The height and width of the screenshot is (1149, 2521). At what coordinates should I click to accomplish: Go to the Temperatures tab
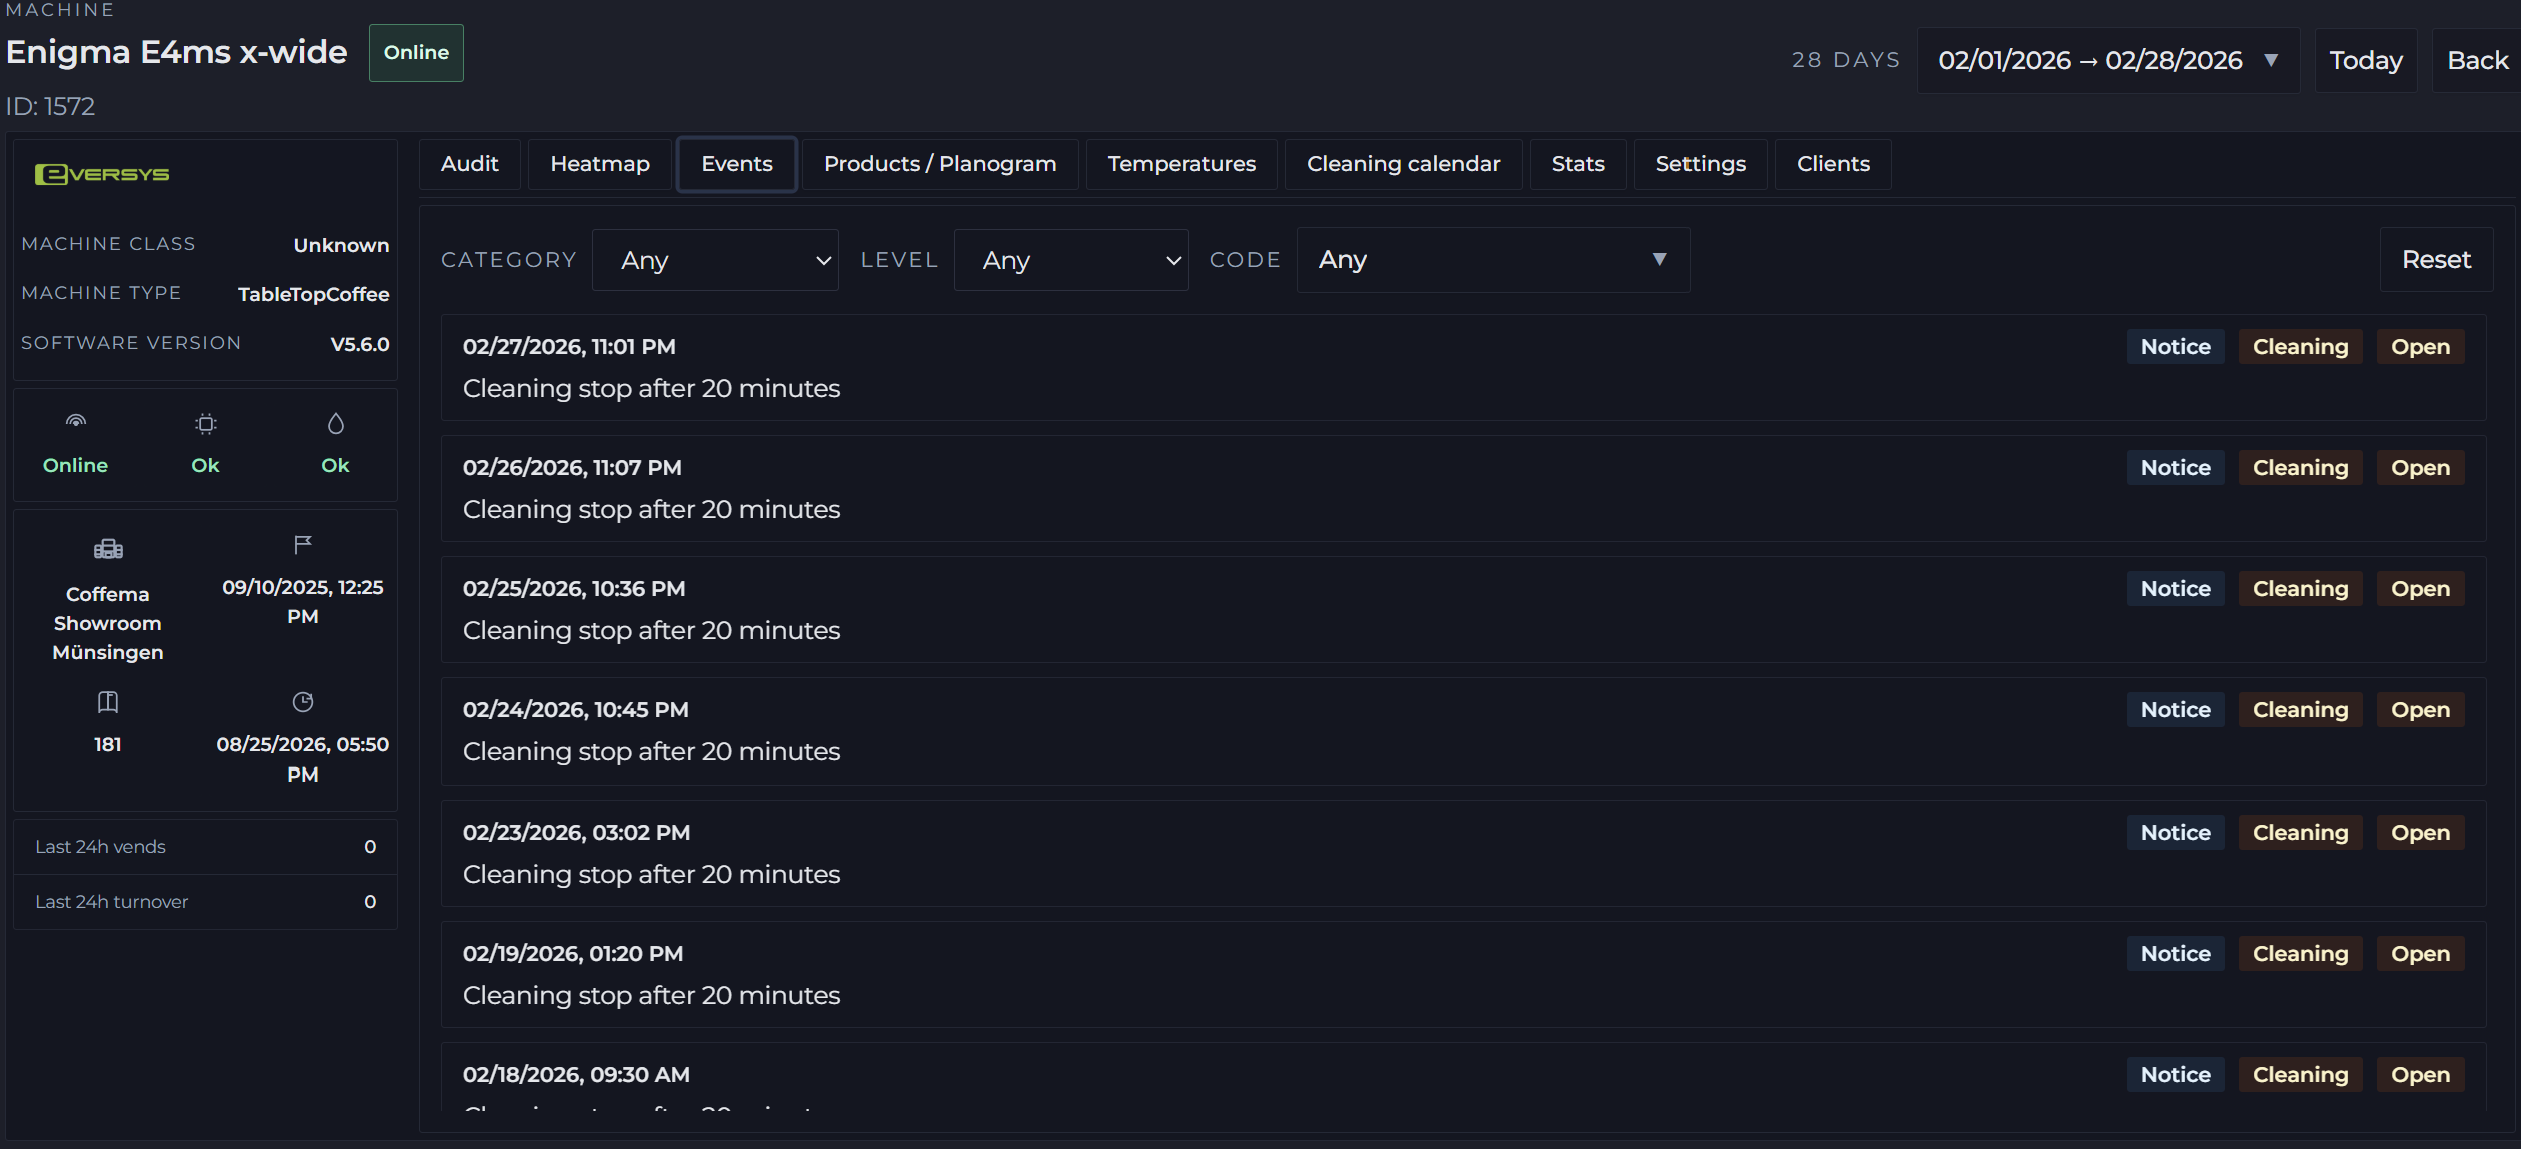coord(1181,164)
